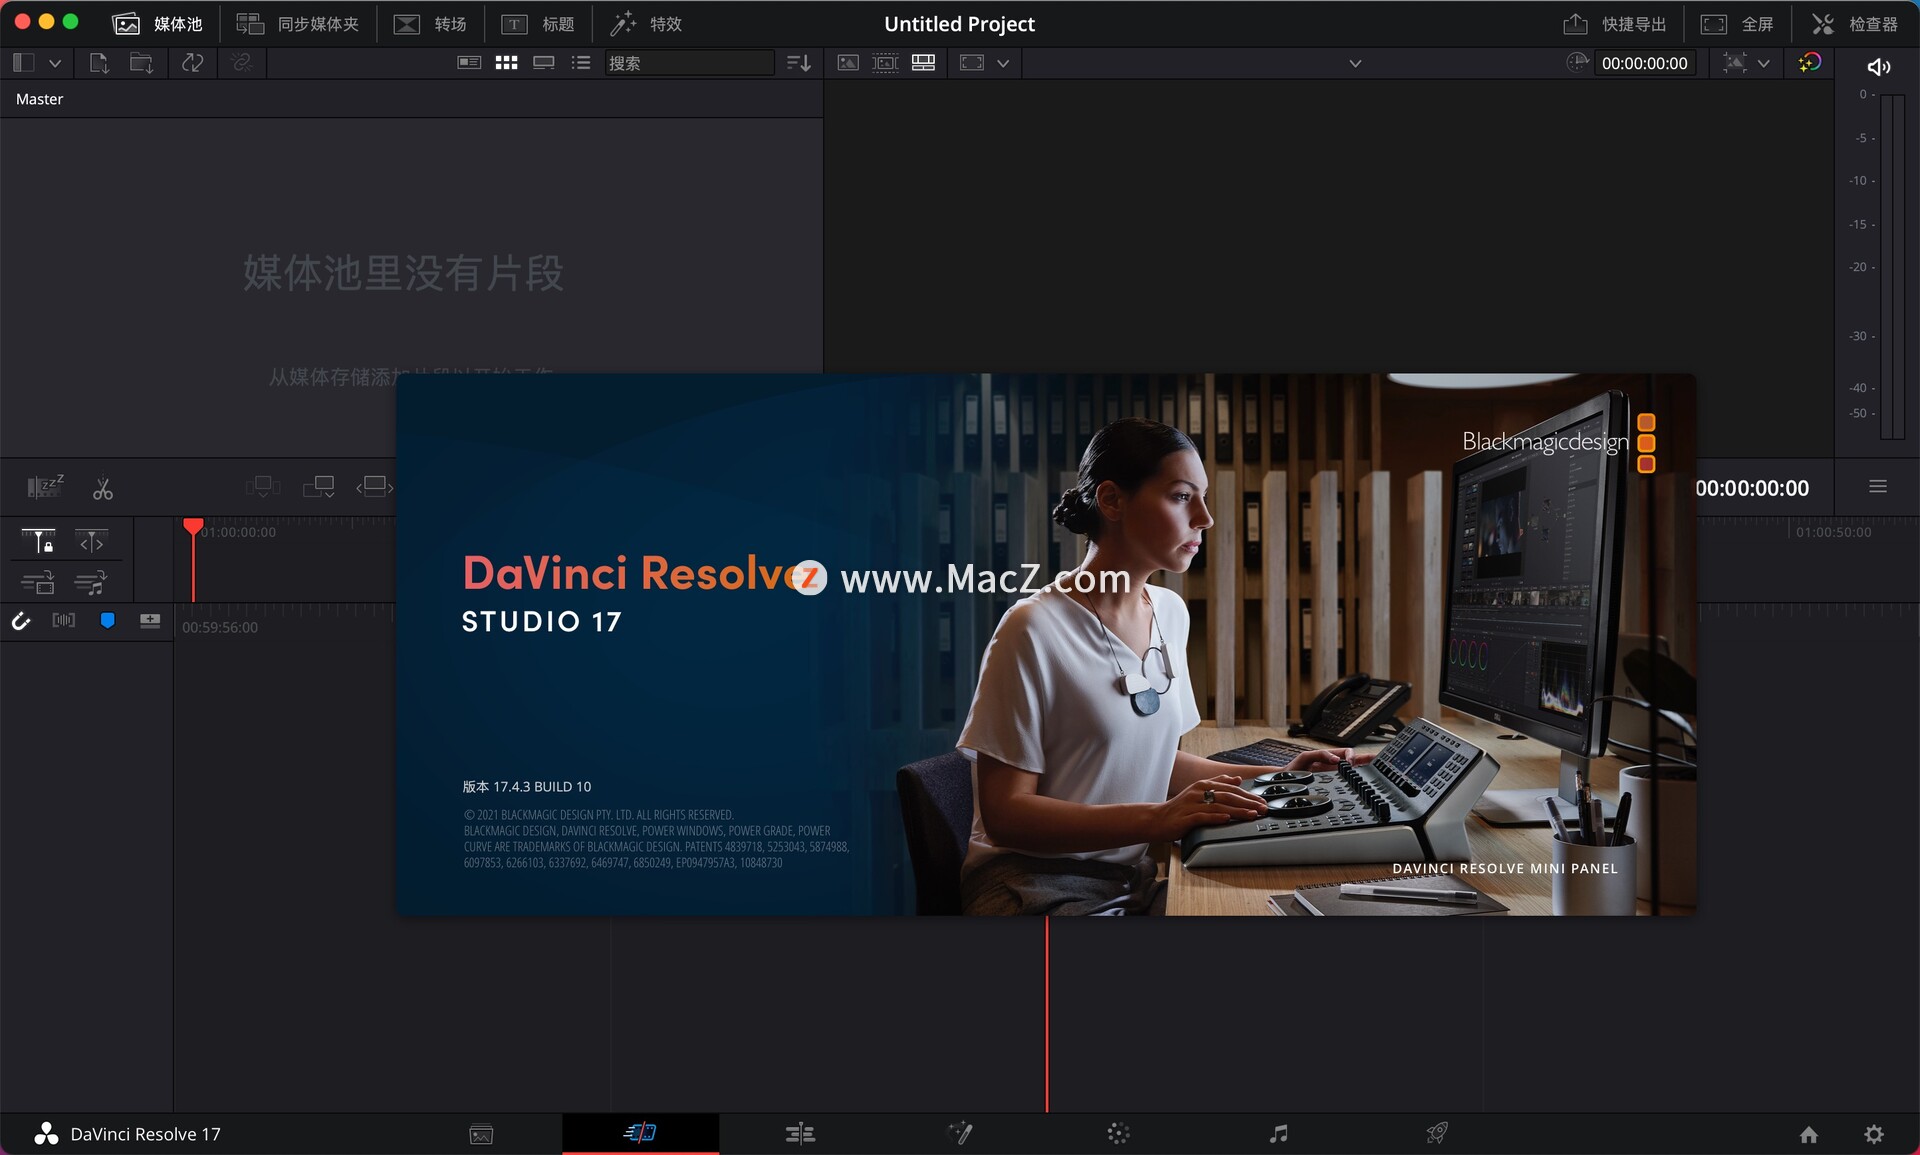The image size is (1920, 1155).
Task: Switch to the Fairlight music note page
Action: [1278, 1133]
